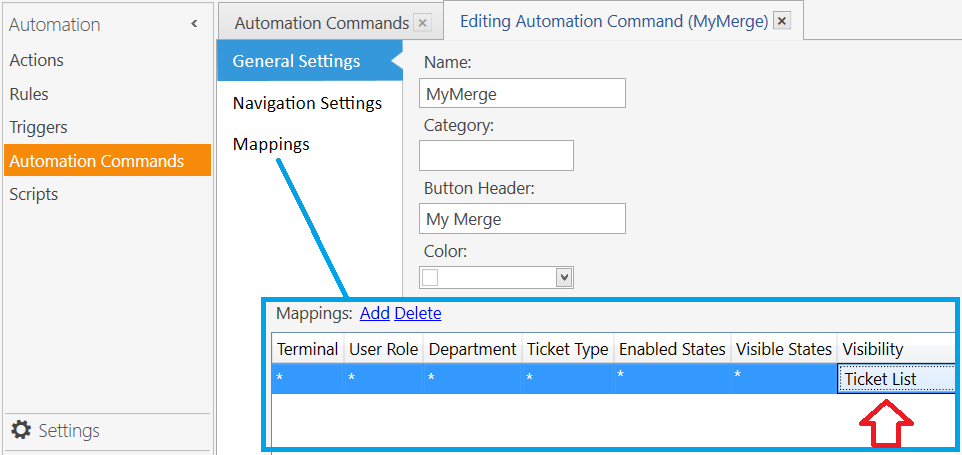Image resolution: width=962 pixels, height=455 pixels.
Task: Click the Settings gear icon
Action: click(21, 430)
